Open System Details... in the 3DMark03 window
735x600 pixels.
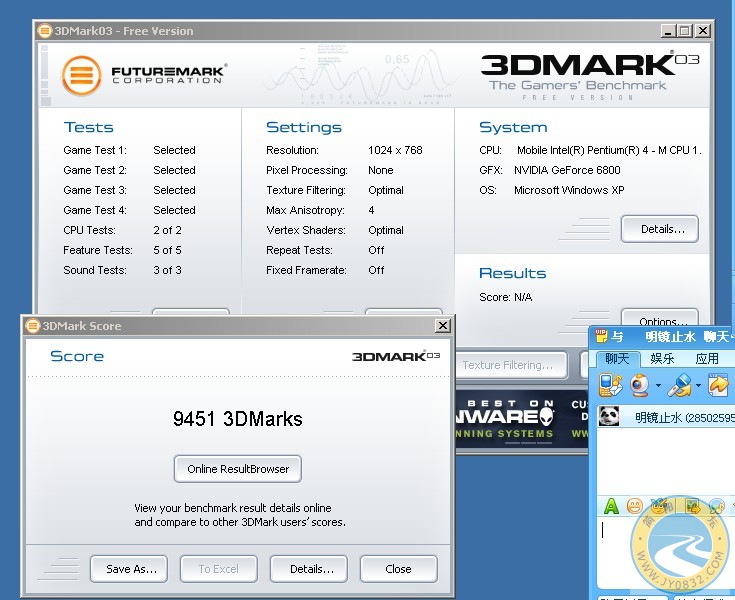pyautogui.click(x=660, y=229)
